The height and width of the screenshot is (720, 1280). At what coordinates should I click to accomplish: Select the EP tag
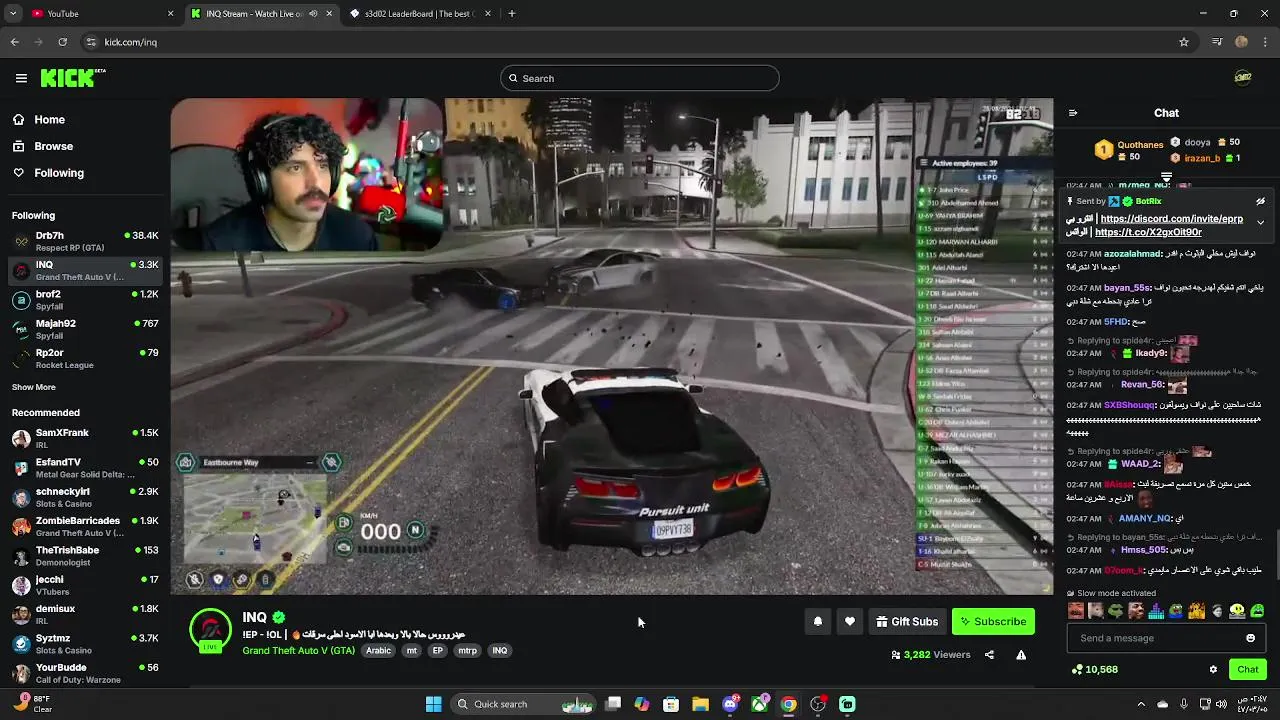tap(437, 651)
